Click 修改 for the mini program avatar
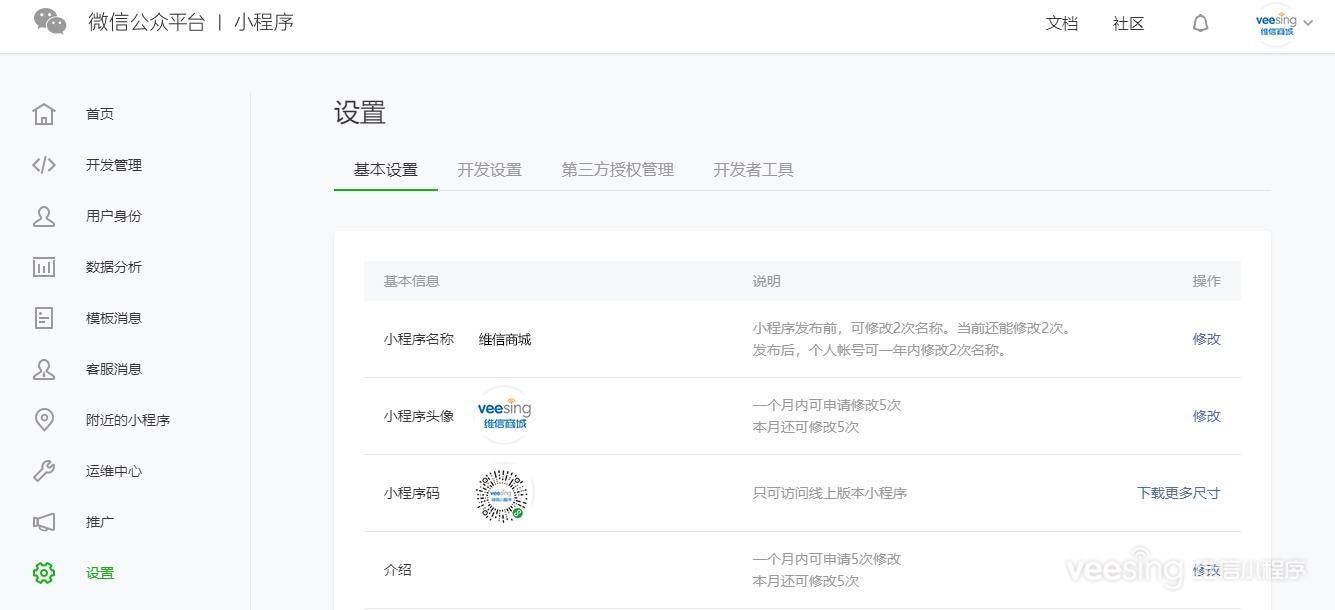This screenshot has height=610, width=1335. tap(1206, 416)
